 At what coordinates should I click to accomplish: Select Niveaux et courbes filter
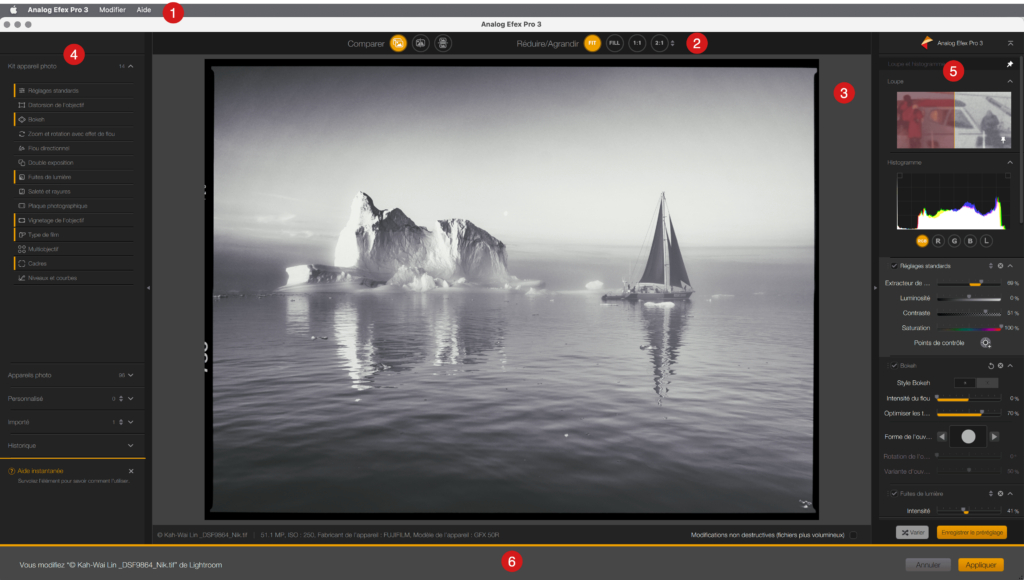point(74,278)
